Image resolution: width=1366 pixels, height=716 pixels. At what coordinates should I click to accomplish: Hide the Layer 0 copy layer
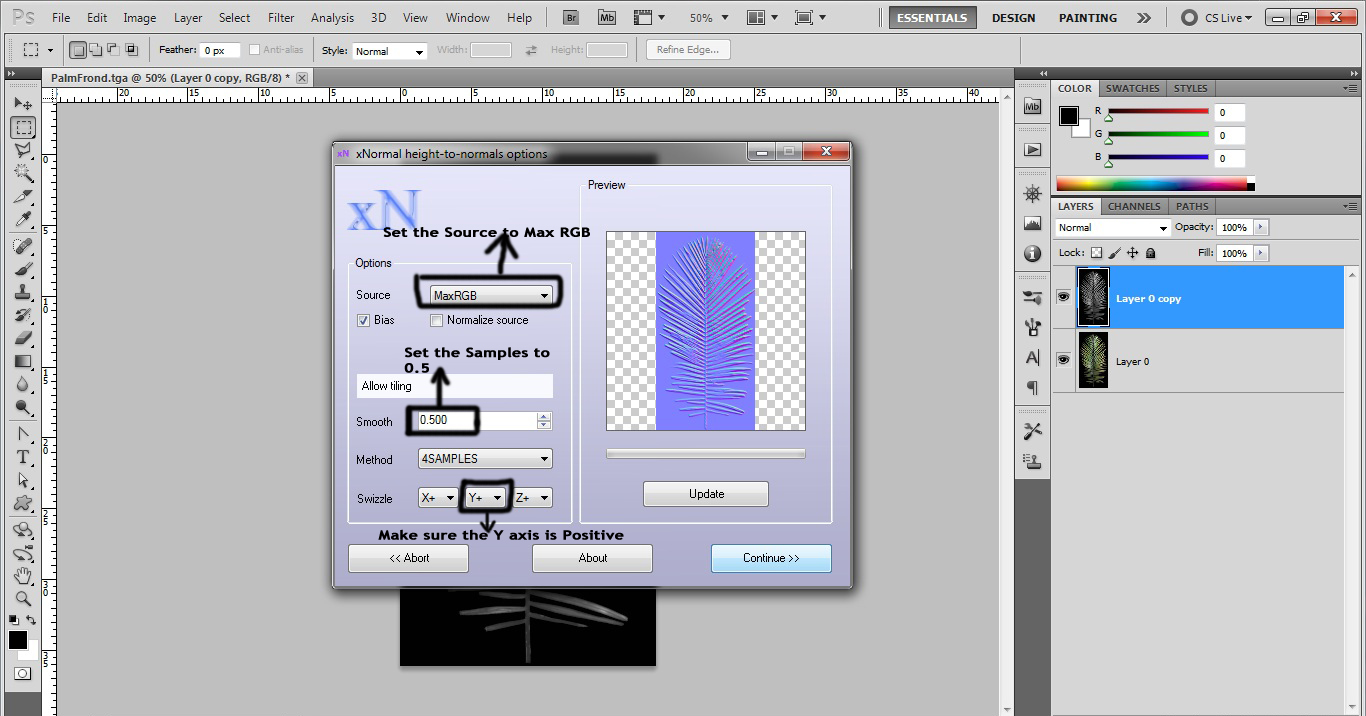[x=1063, y=297]
